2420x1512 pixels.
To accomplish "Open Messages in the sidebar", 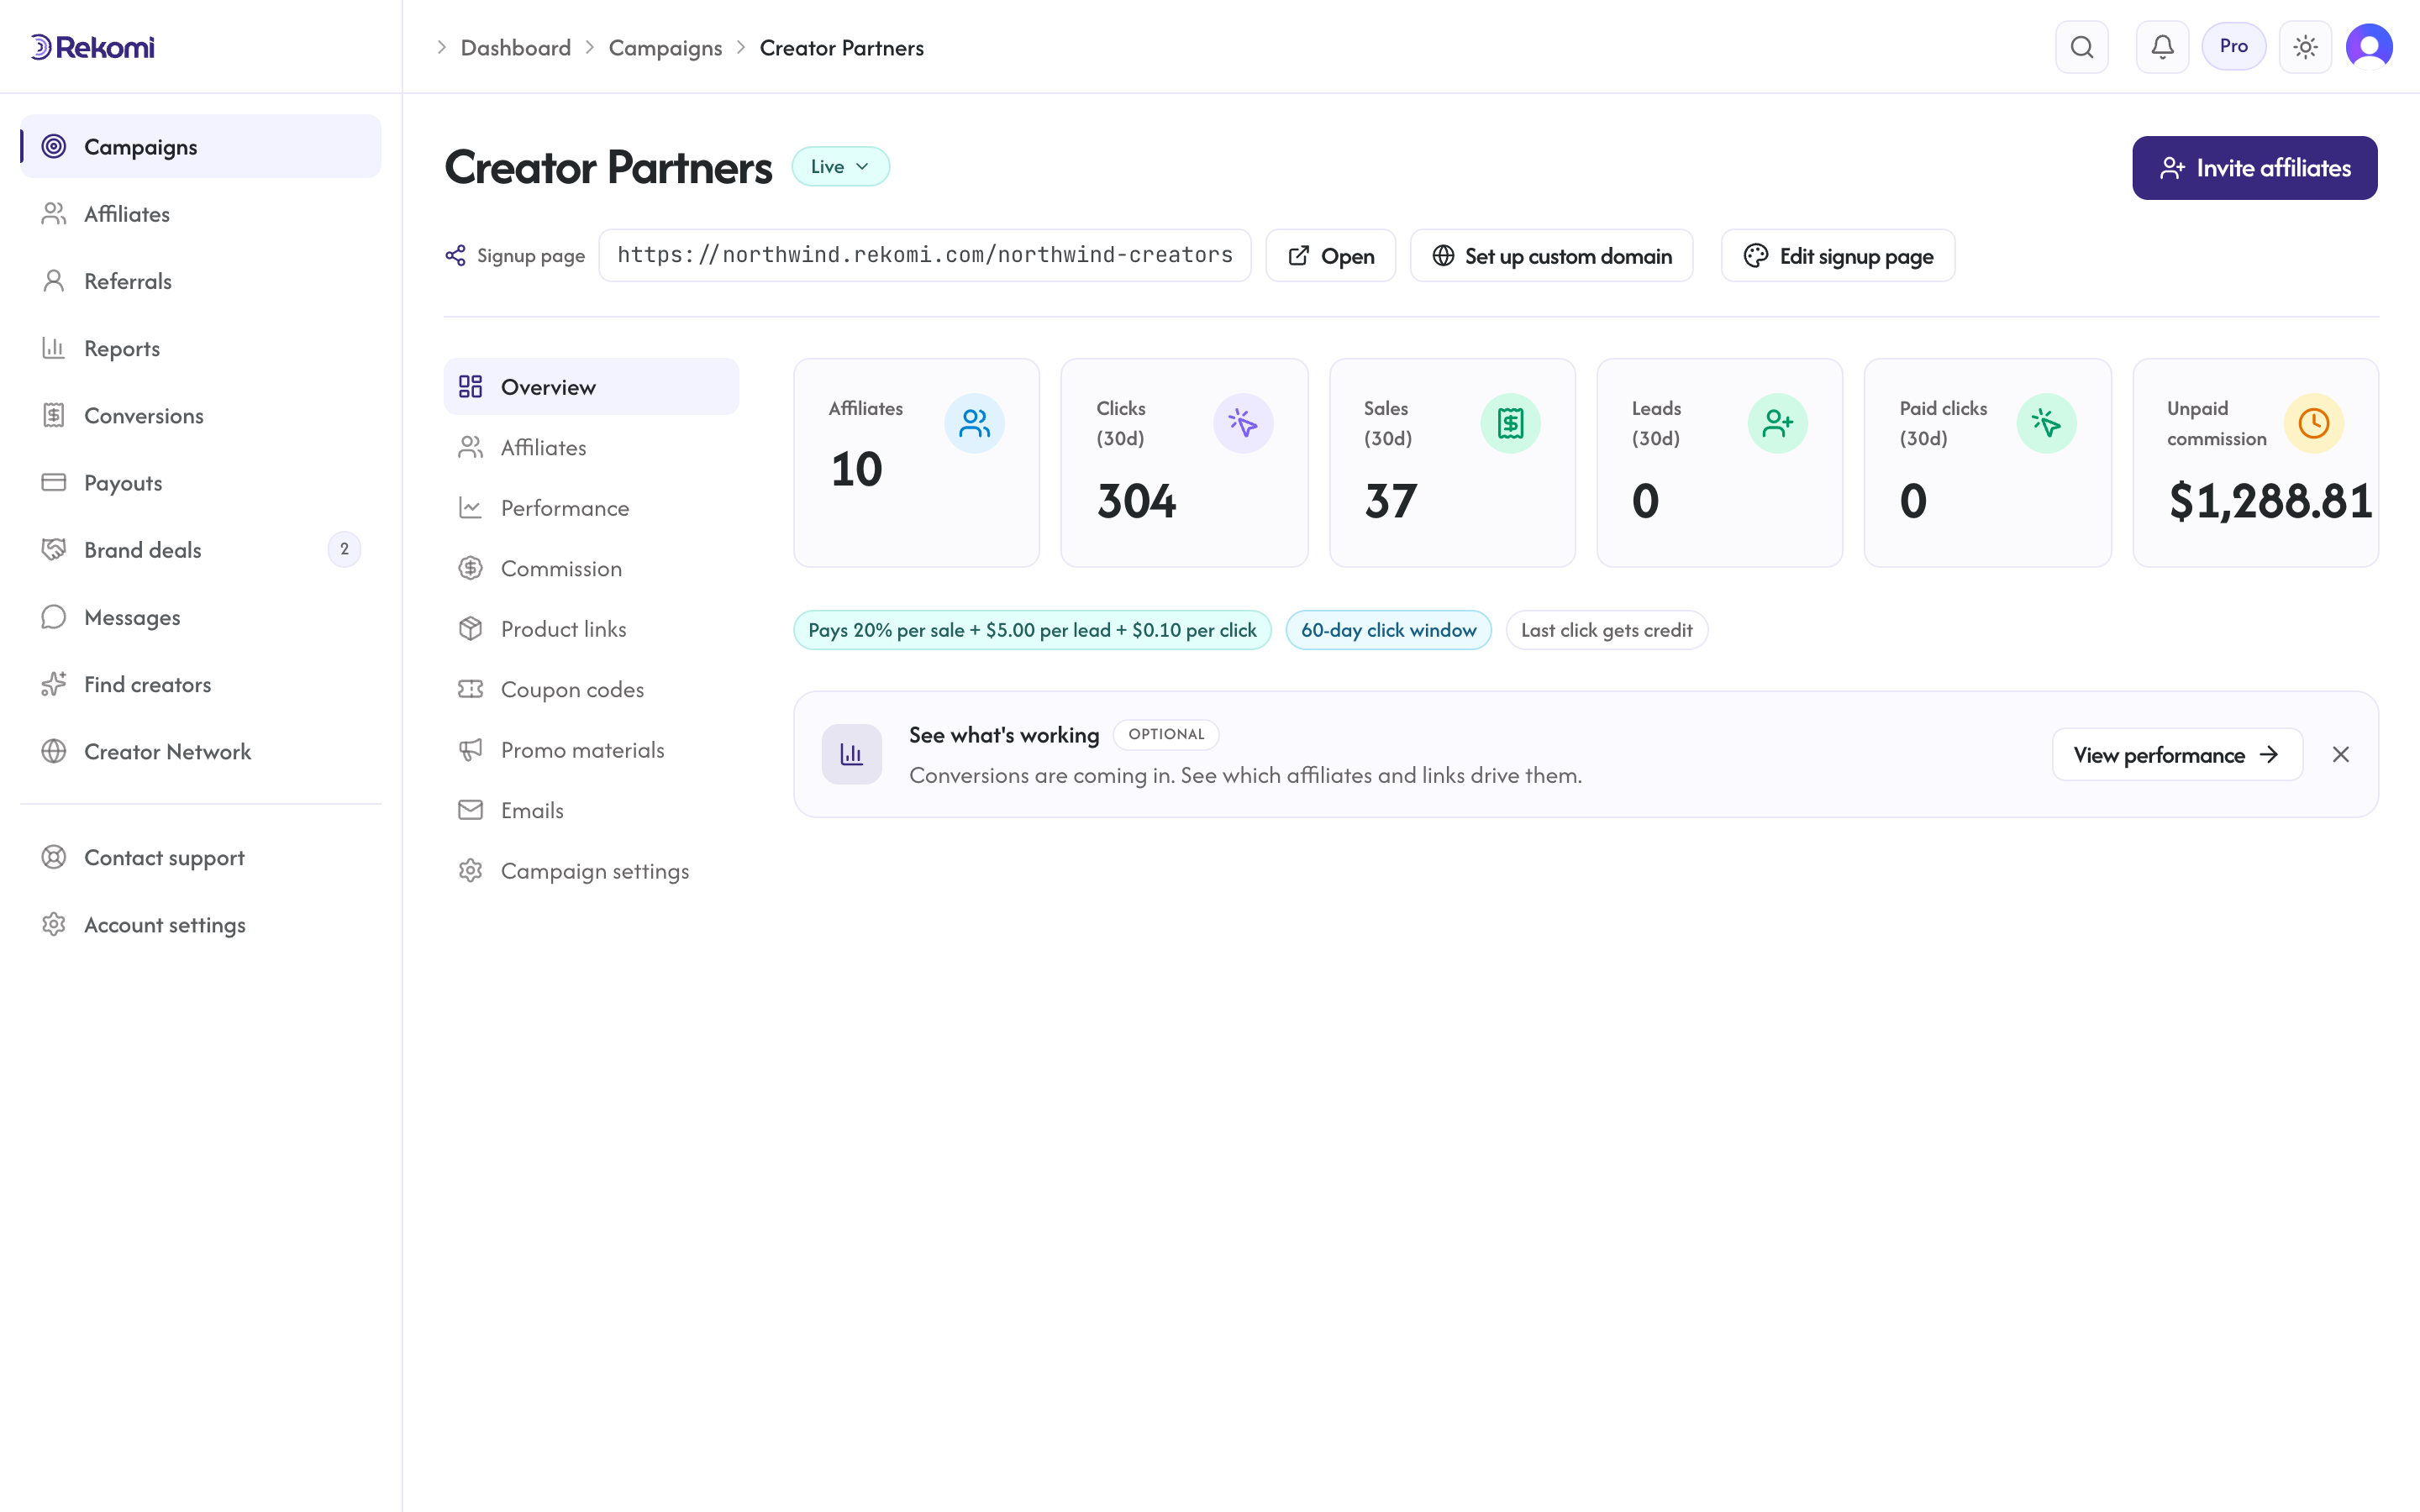I will point(200,617).
